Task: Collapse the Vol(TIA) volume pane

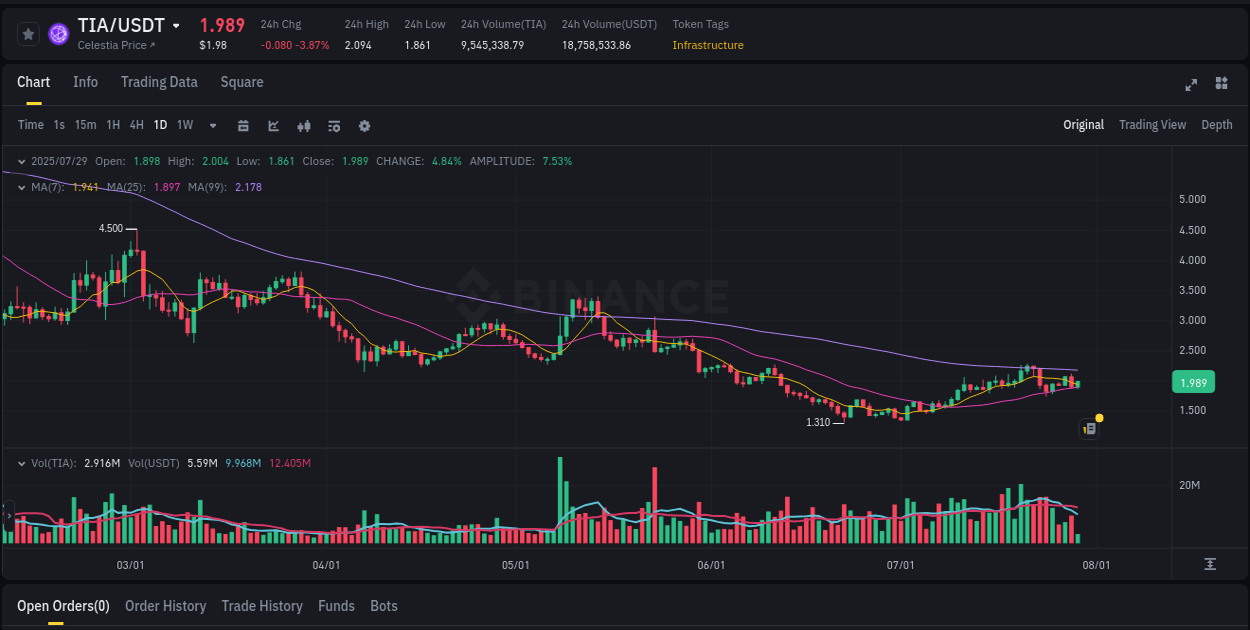Action: (x=21, y=463)
